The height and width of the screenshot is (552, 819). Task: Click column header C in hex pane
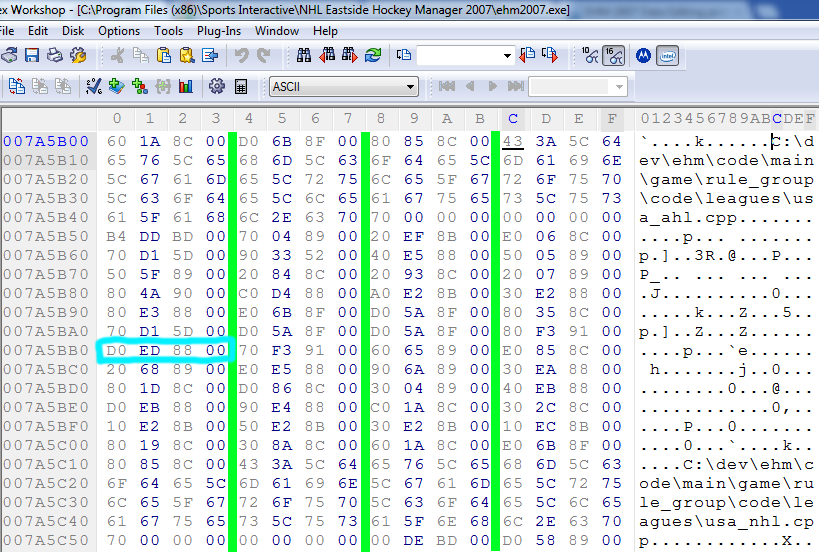pos(513,119)
